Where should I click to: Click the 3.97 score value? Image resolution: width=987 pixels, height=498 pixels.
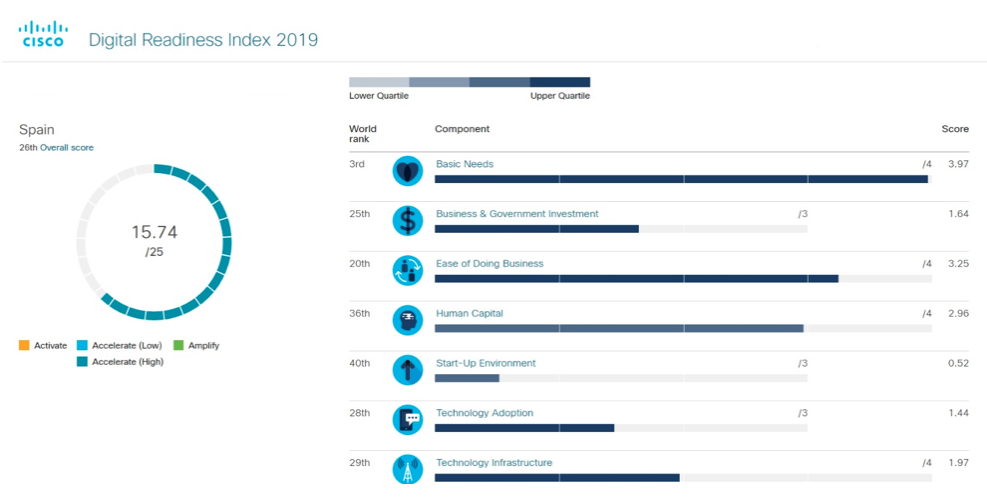[x=958, y=164]
